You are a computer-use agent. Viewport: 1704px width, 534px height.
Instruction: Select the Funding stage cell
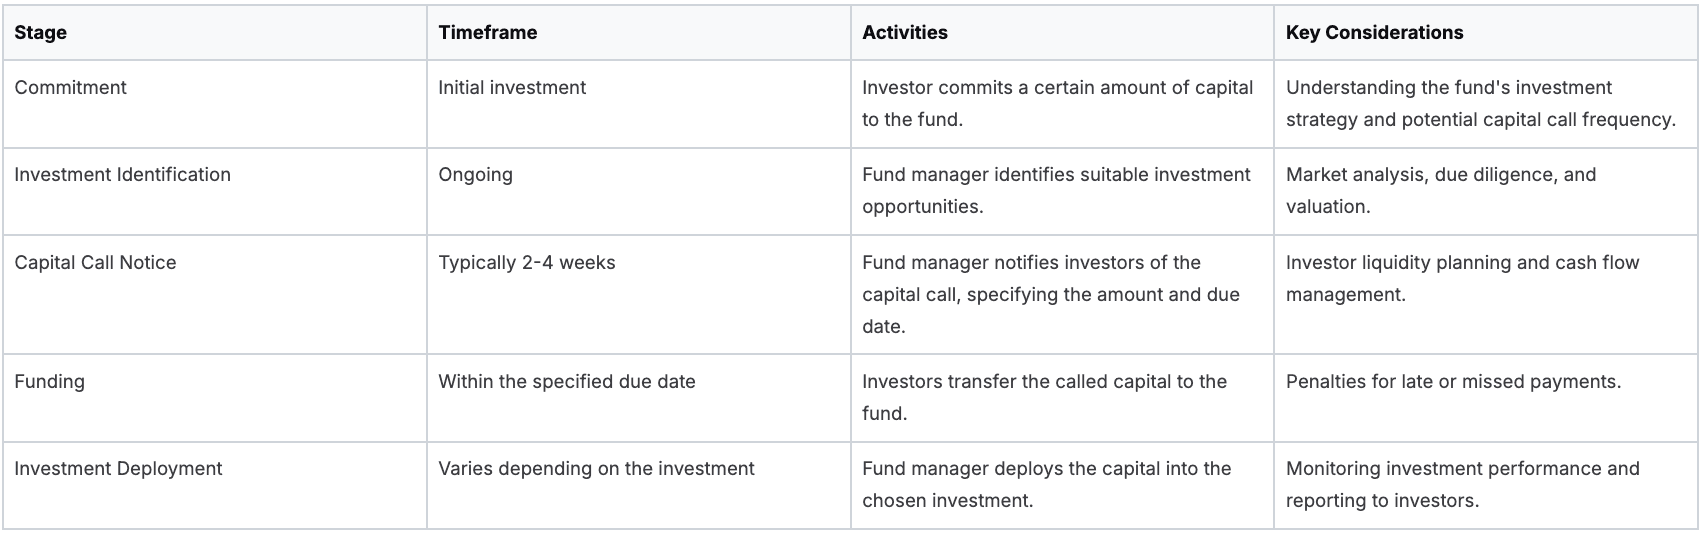tap(49, 382)
